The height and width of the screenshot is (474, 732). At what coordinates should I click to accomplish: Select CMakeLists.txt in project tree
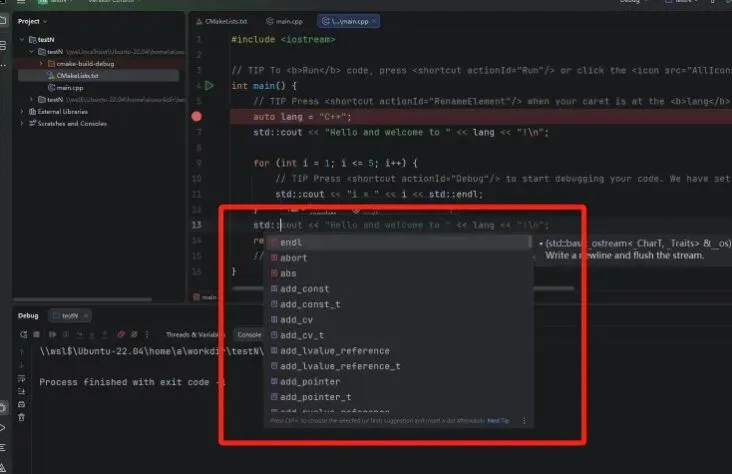[98, 76]
